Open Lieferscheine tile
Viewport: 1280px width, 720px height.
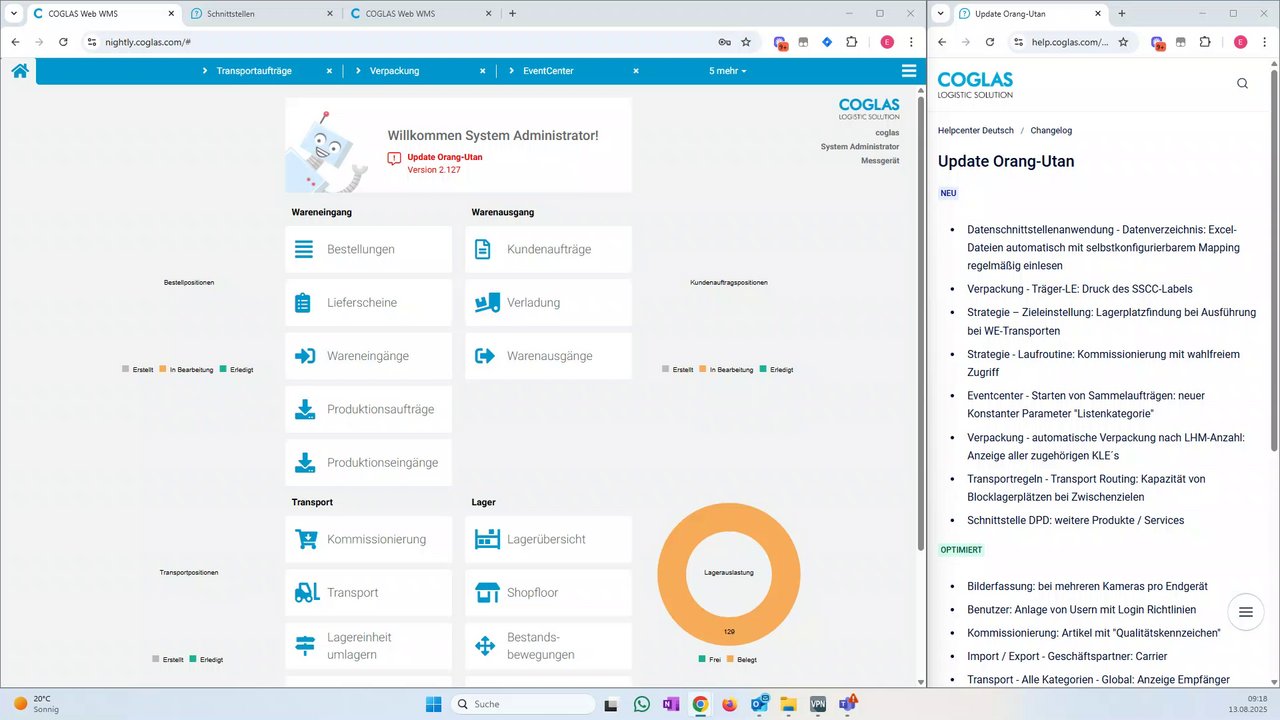[368, 302]
